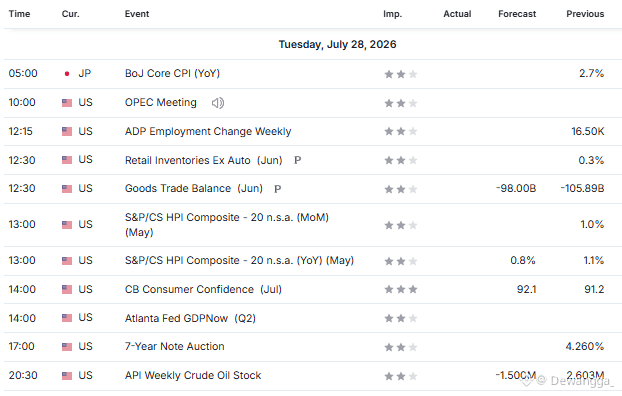Viewport: 622px width, 396px height.
Task: Click the speaker icon beside OPEC Meeting
Action: [218, 103]
